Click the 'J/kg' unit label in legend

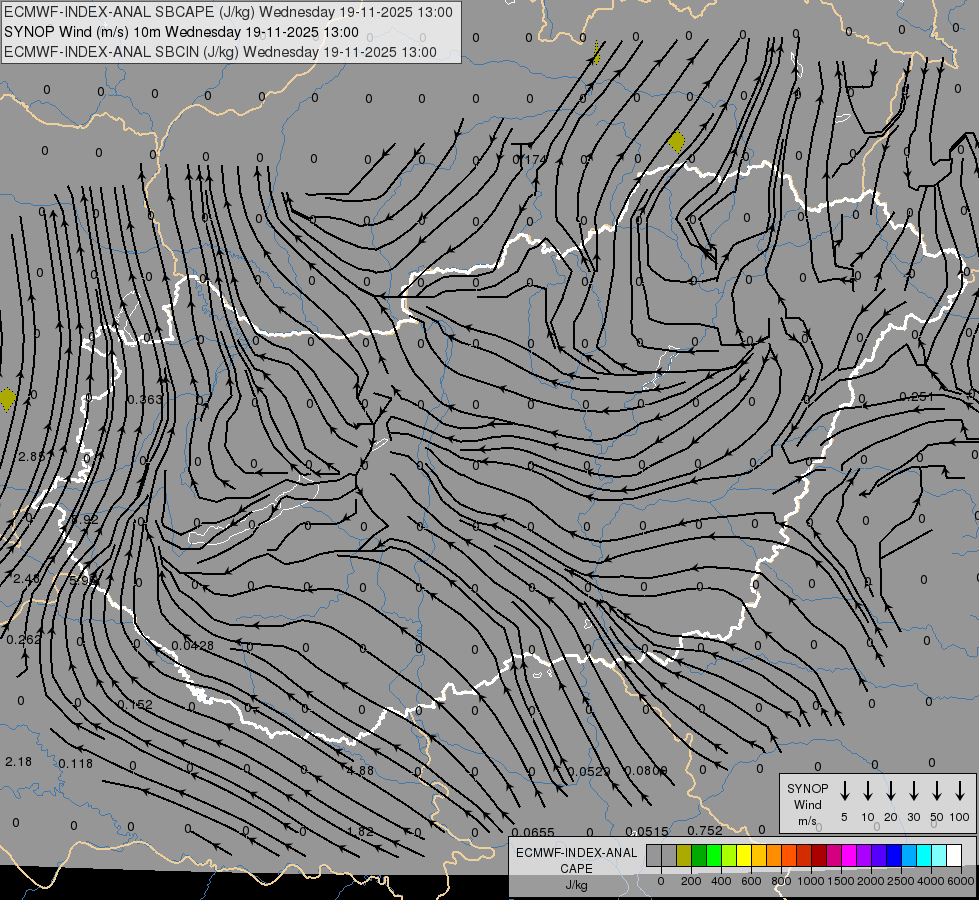click(x=576, y=885)
